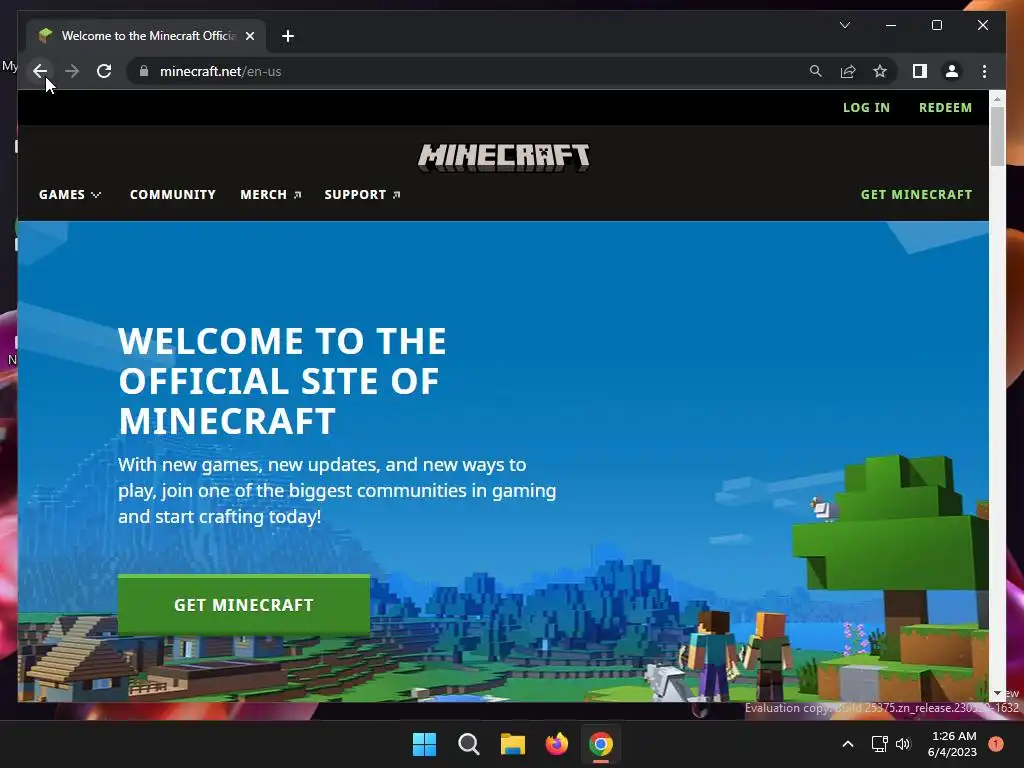This screenshot has height=768, width=1024.
Task: Open Windows taskbar search
Action: pos(468,744)
